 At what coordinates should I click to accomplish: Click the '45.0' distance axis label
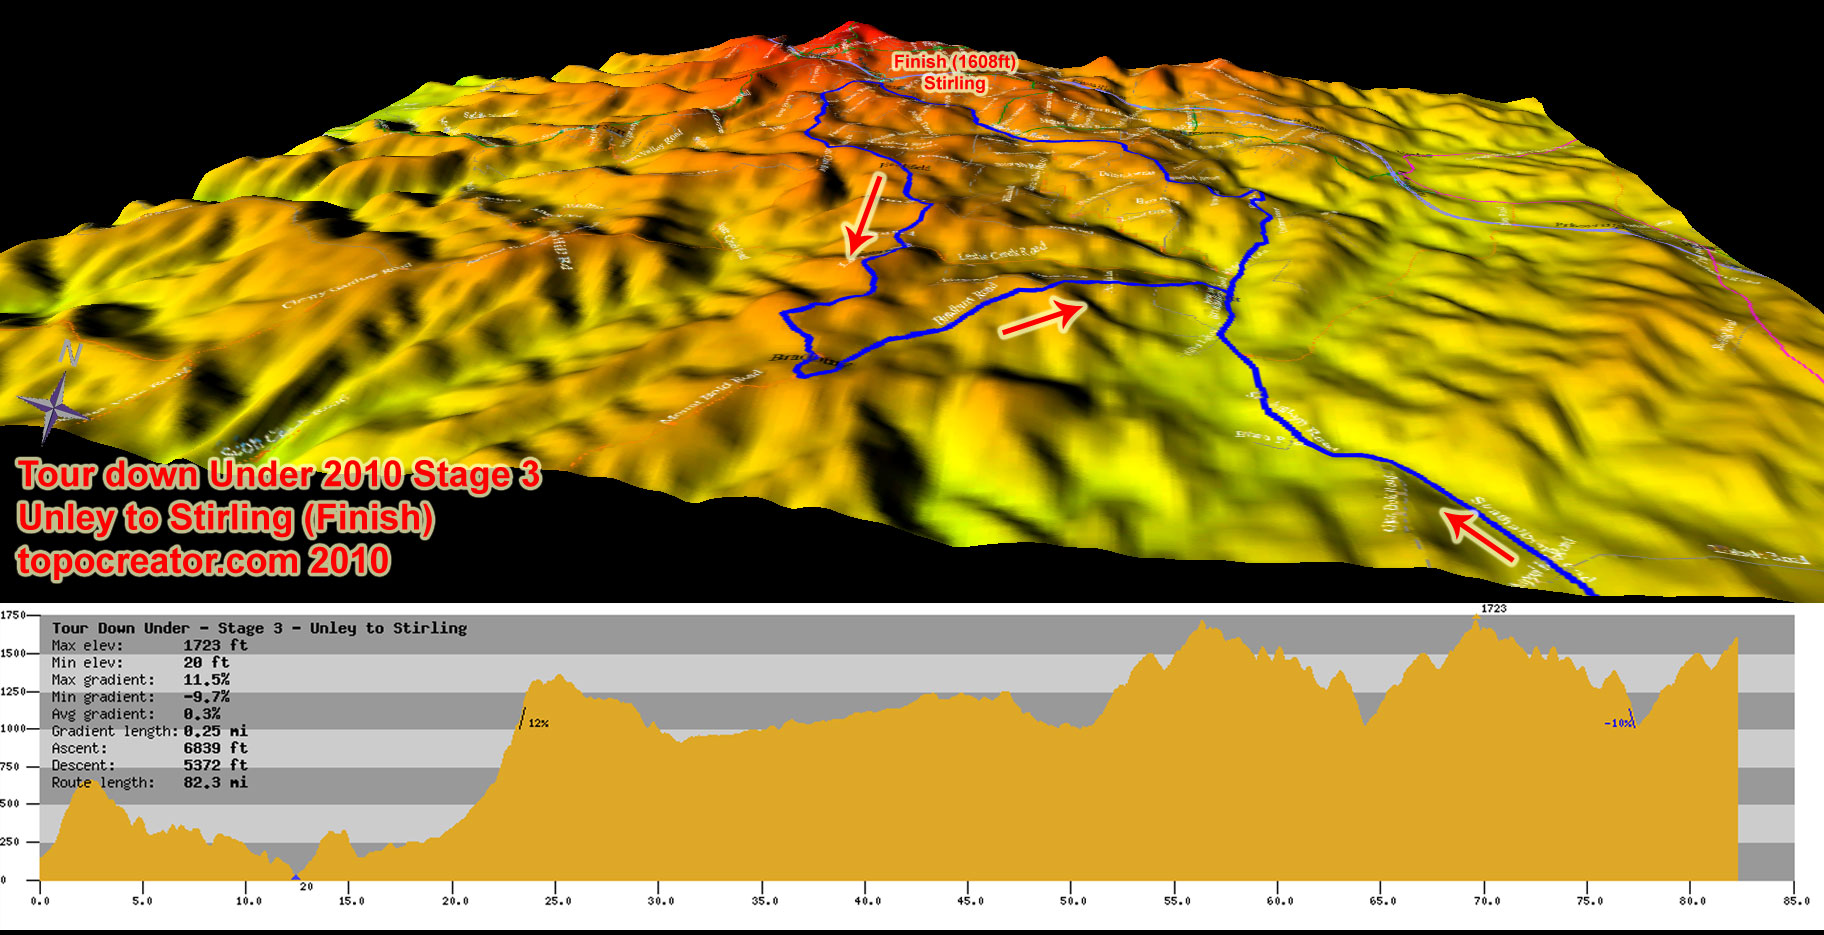click(x=970, y=901)
